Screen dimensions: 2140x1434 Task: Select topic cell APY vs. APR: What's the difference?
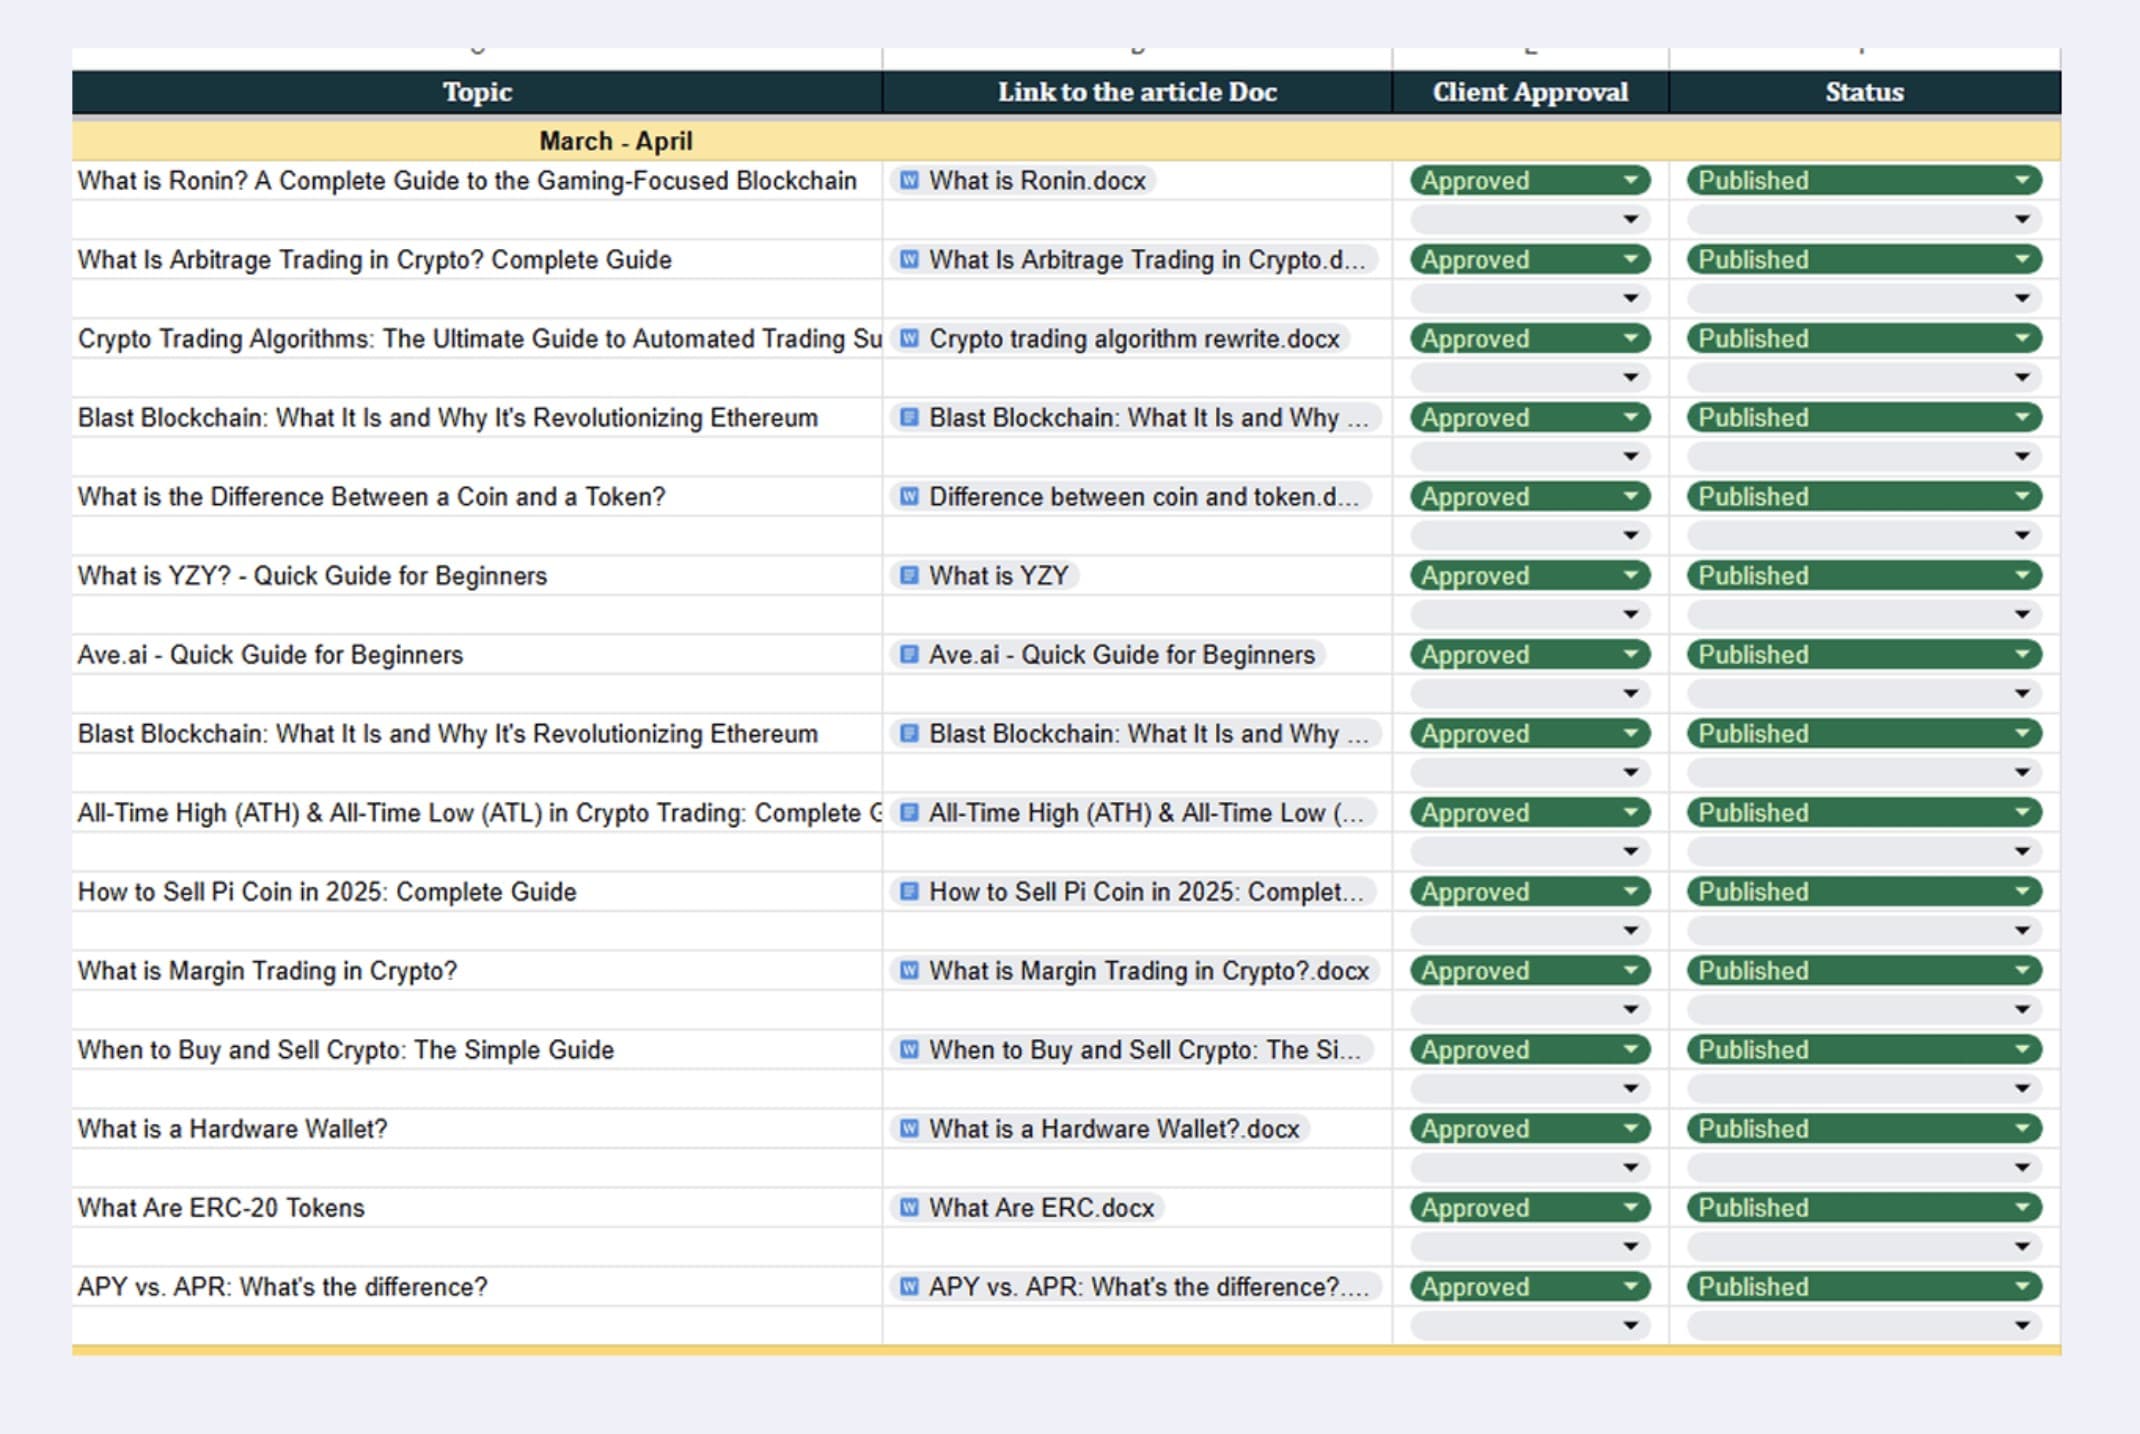477,1287
